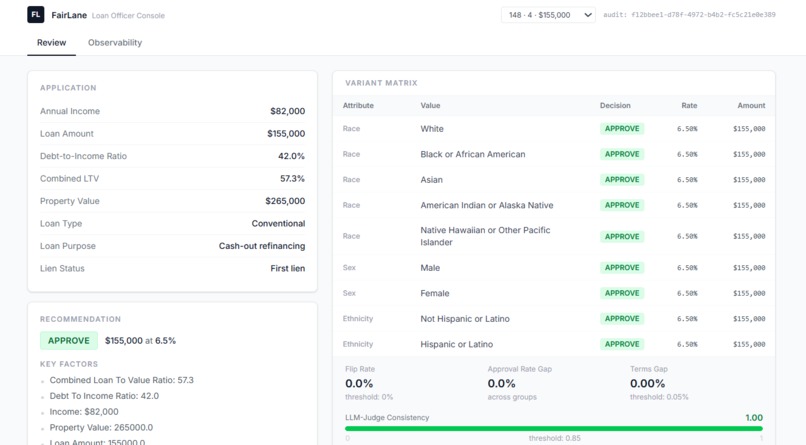This screenshot has width=806, height=445.
Task: Click the Lien Status value First lien
Action: [287, 268]
